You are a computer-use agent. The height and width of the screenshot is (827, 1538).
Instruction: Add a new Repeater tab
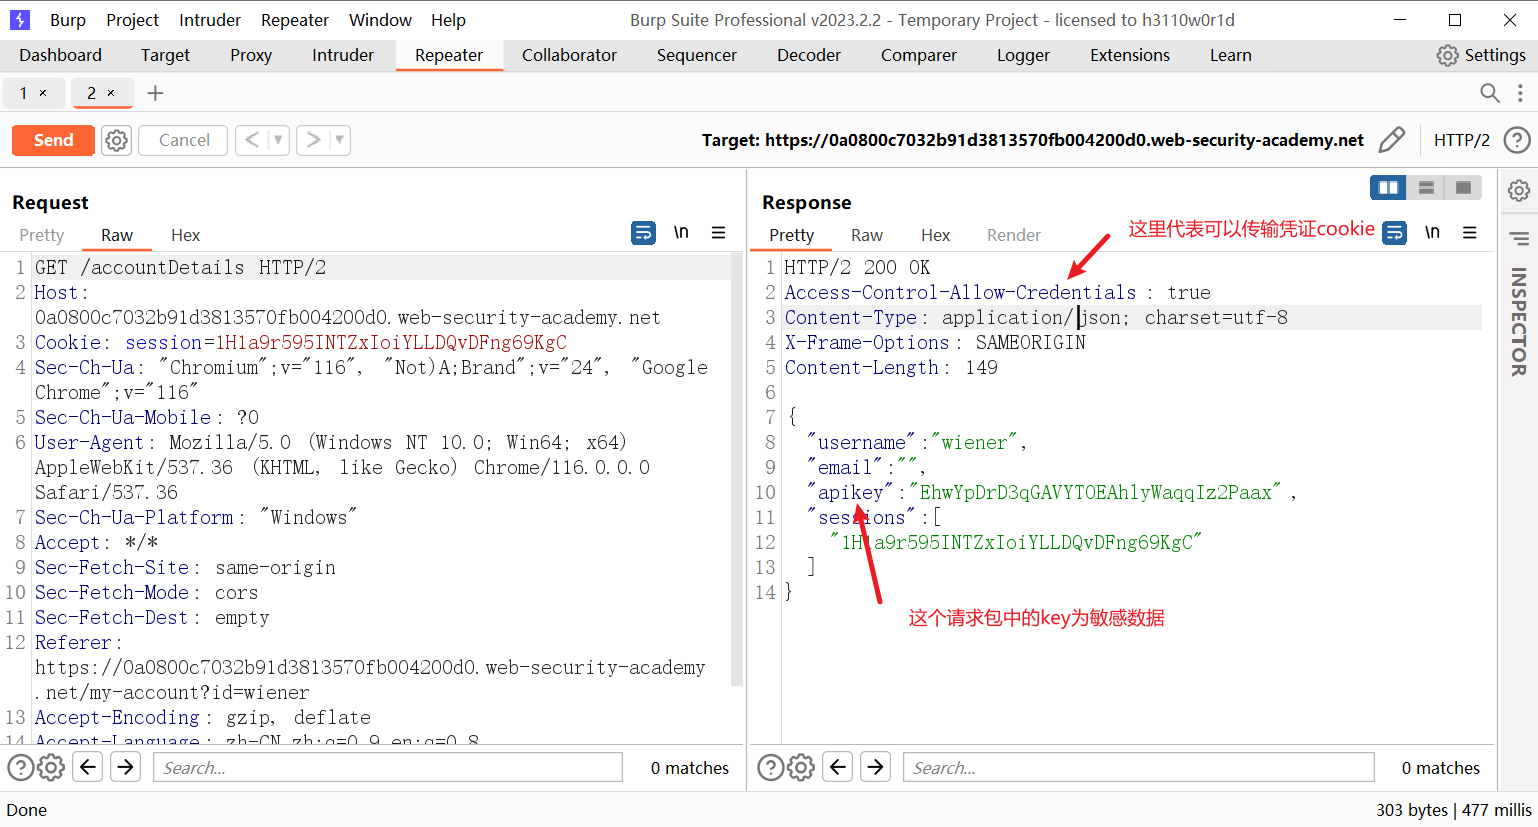(x=155, y=93)
